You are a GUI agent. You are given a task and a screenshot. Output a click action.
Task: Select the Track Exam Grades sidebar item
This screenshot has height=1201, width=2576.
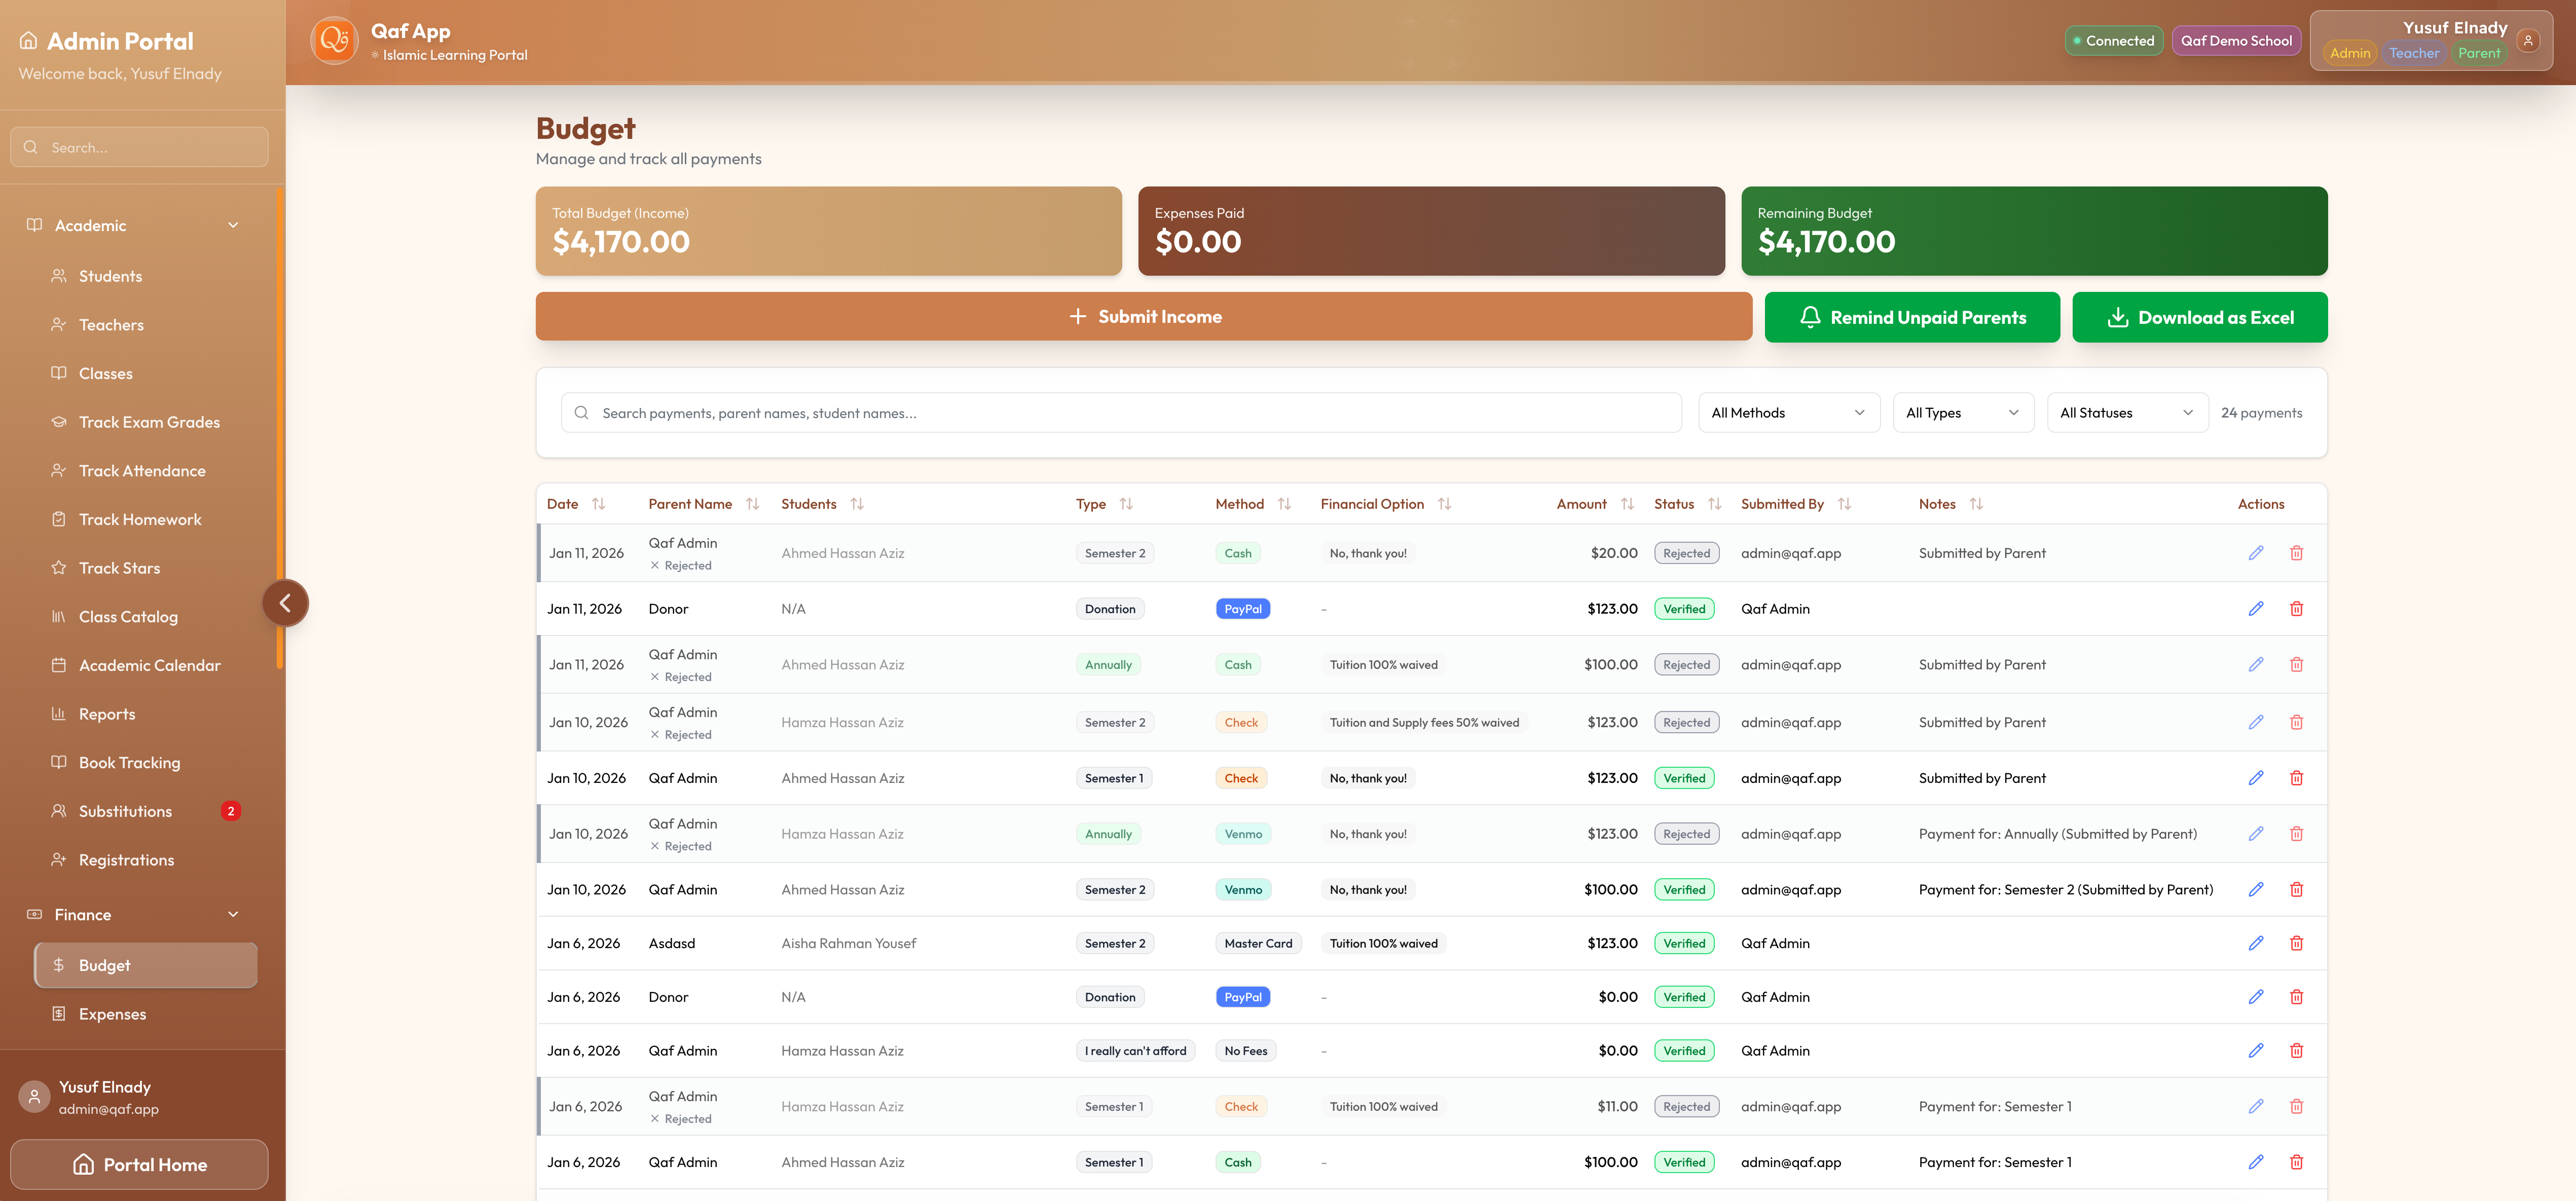point(149,422)
